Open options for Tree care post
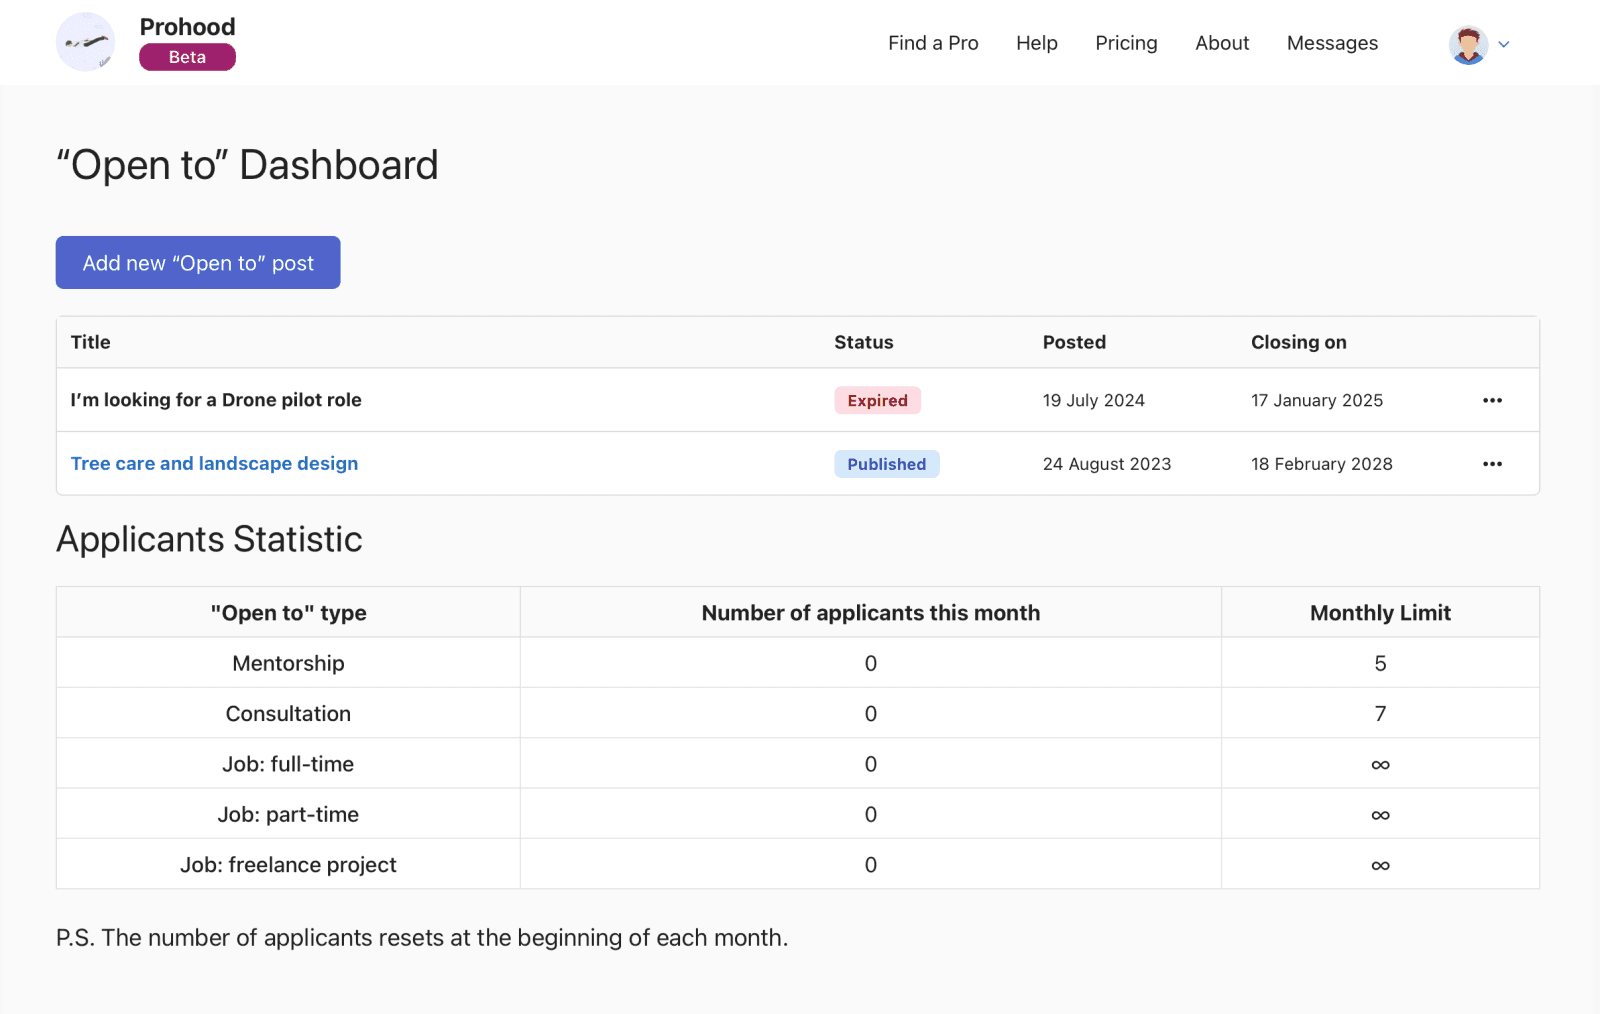The width and height of the screenshot is (1600, 1014). [1492, 464]
